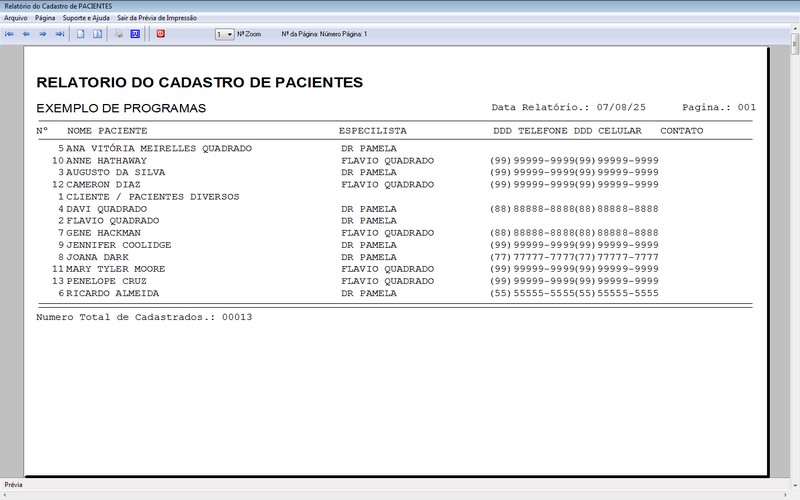Viewport: 800px width, 500px height.
Task: Open the Nº Zoom dropdown
Action: [x=230, y=34]
